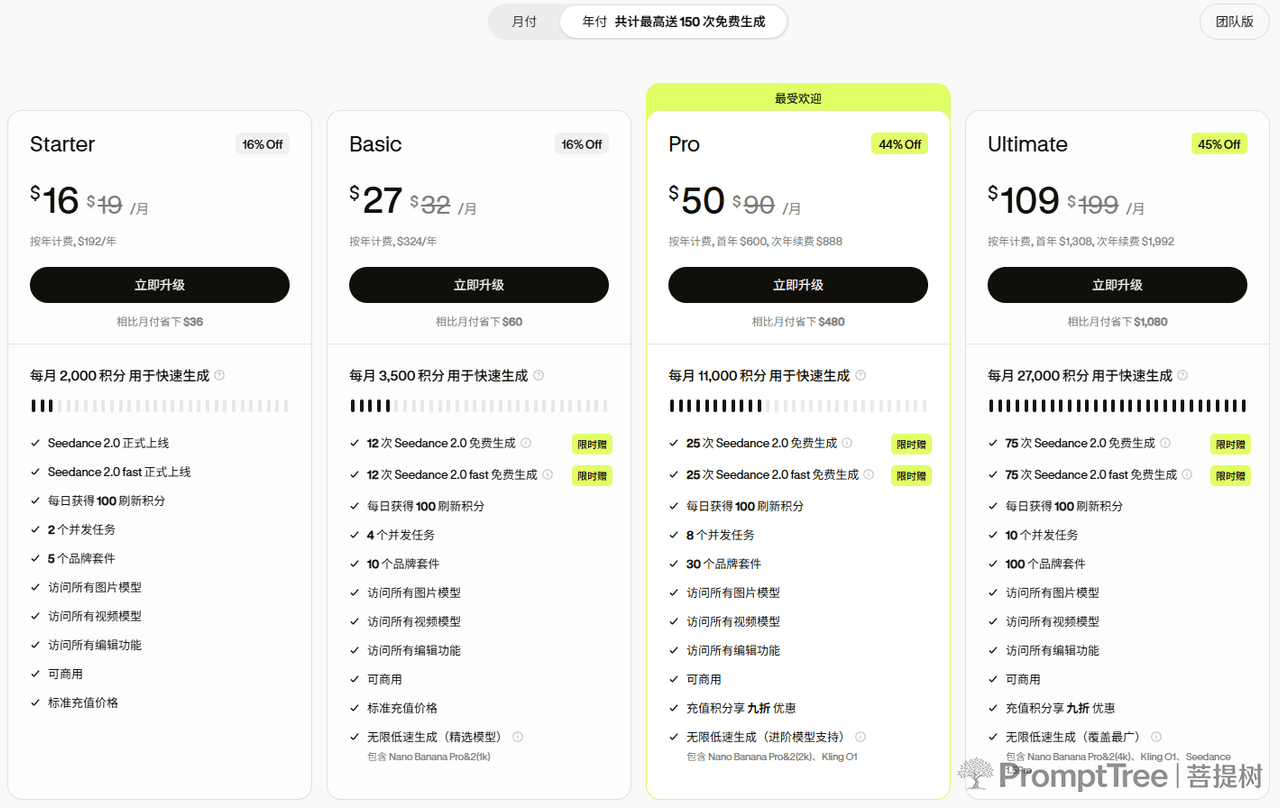Open info icon next to 无限低速生成（覆盖最广）

pos(1157,737)
